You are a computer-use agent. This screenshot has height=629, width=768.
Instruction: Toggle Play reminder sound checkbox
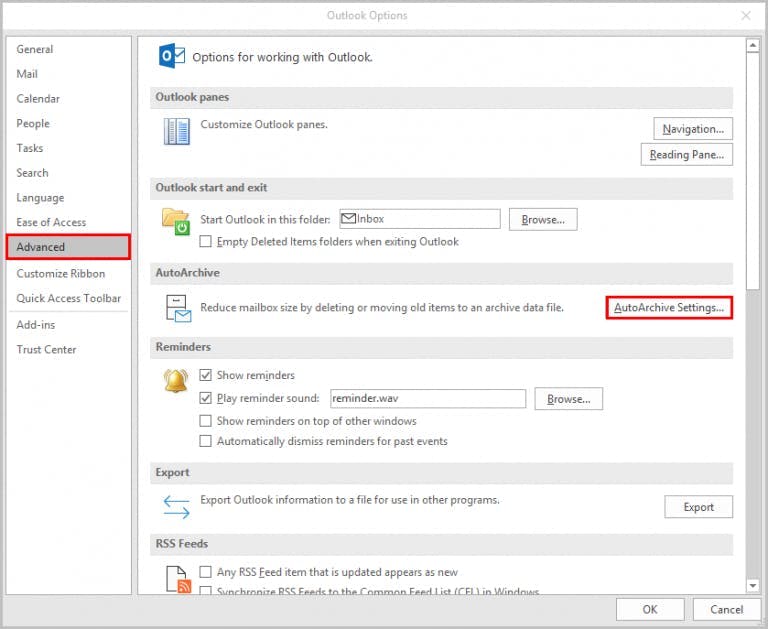click(x=206, y=398)
